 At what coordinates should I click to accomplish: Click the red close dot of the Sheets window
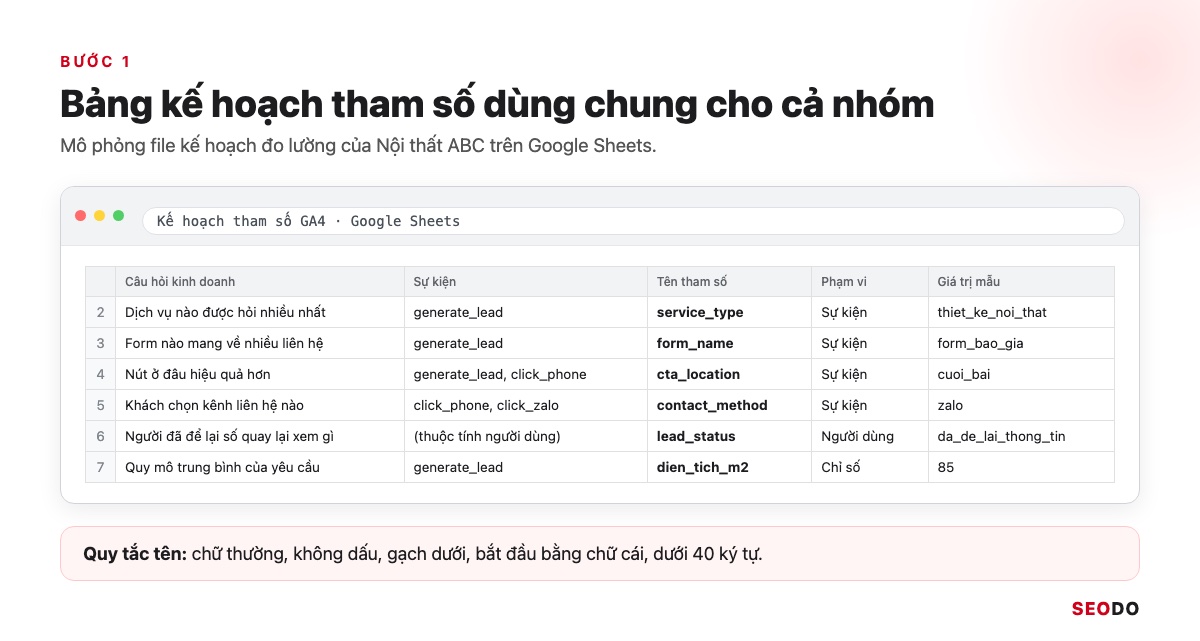coord(81,216)
